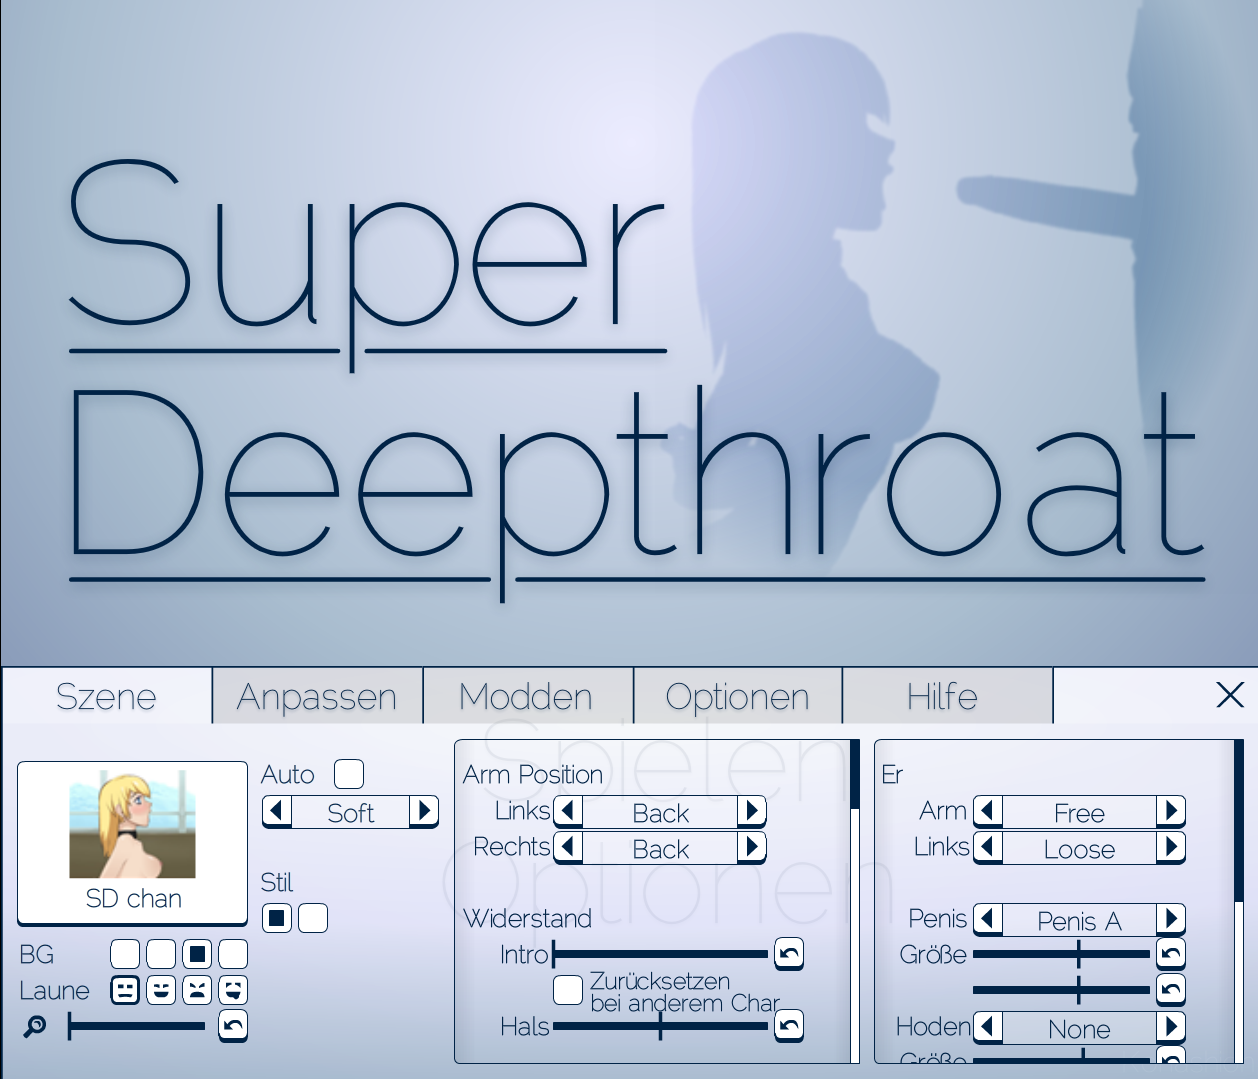Select the second Stil option box
This screenshot has height=1079, width=1258.
tap(313, 918)
